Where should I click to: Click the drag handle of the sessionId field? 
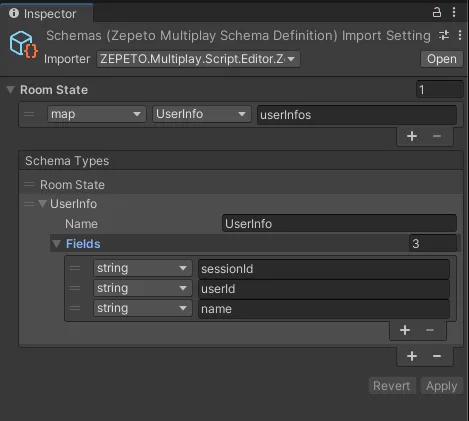tap(75, 268)
